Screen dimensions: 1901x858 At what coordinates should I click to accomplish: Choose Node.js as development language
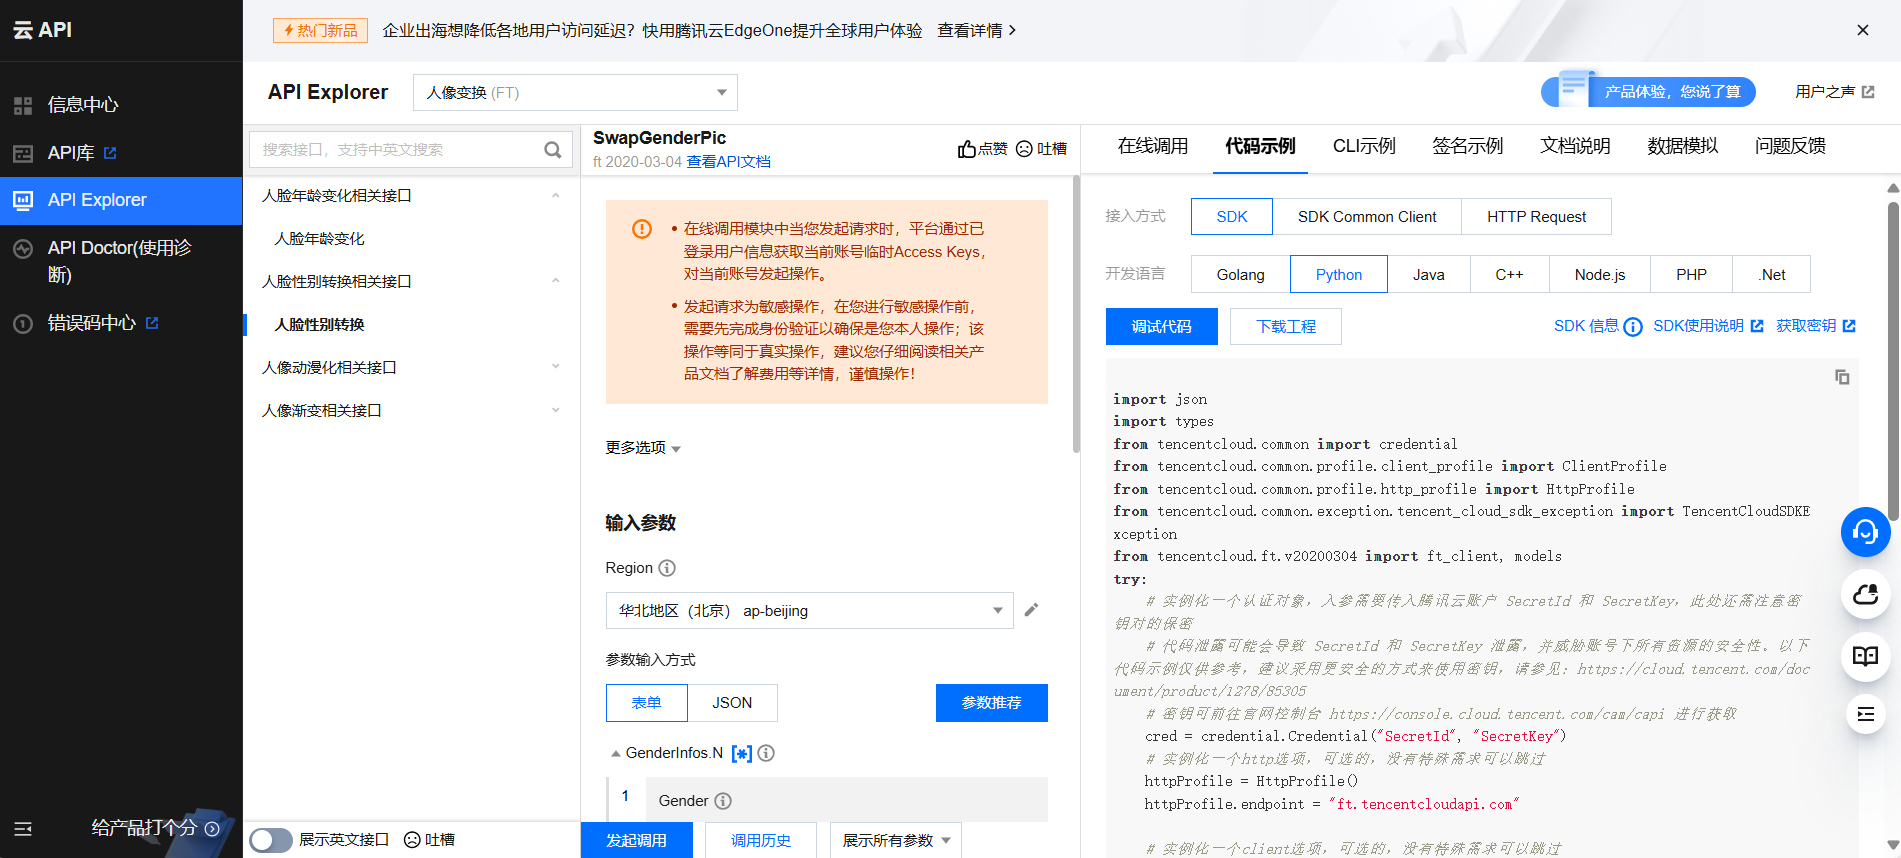1600,274
